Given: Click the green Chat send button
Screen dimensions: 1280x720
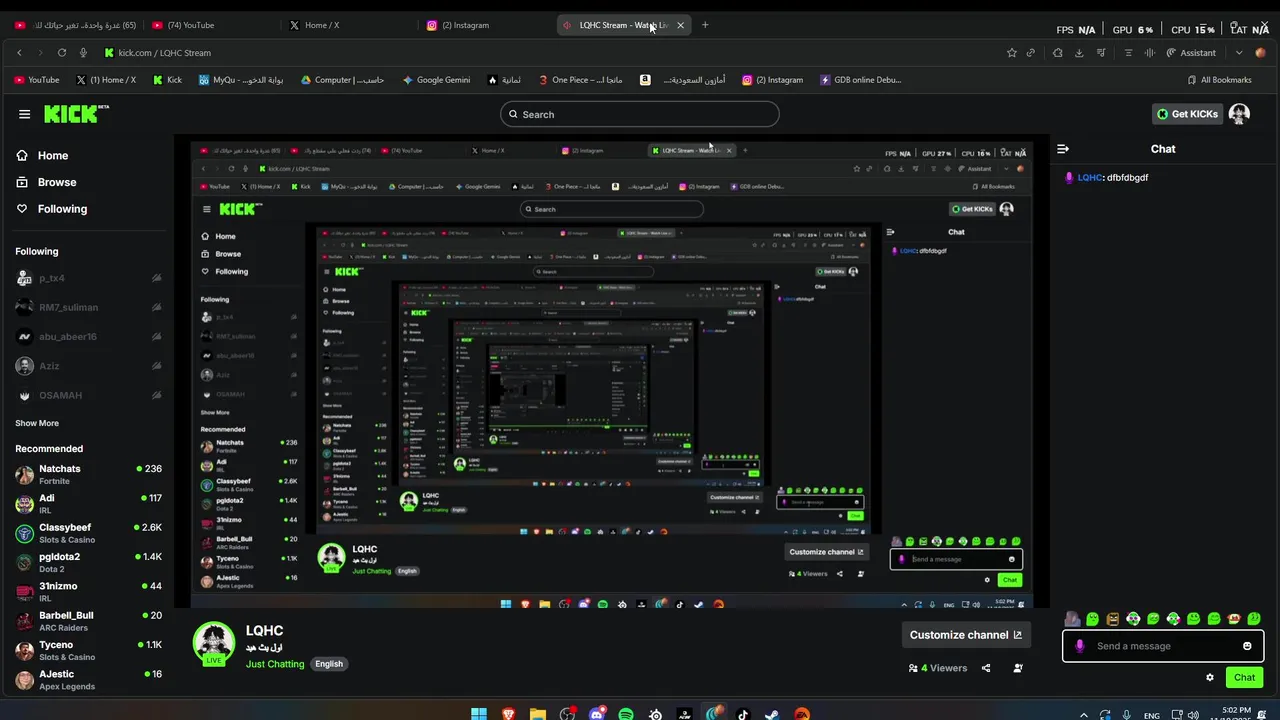Looking at the screenshot, I should pos(1244,677).
